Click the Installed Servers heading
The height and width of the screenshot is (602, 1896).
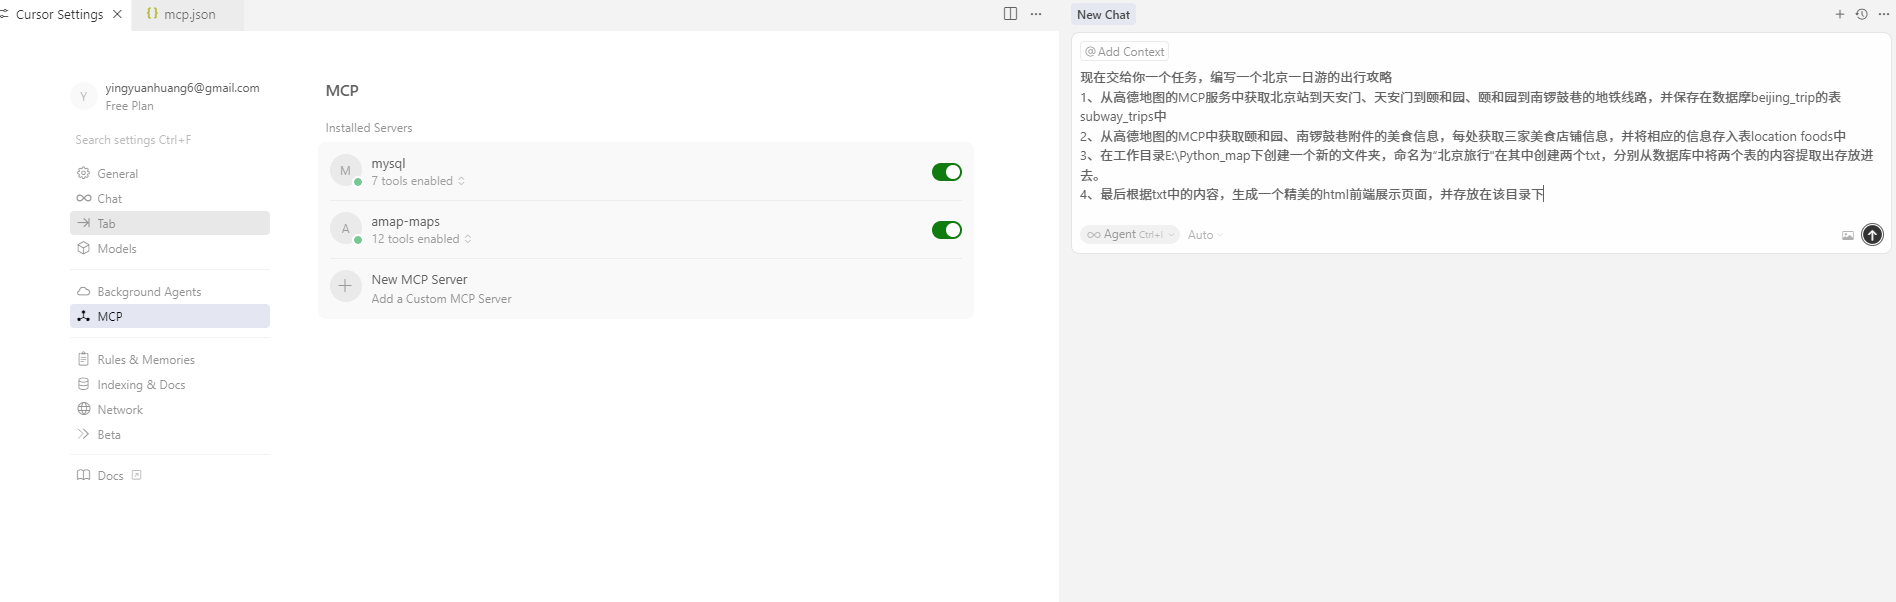click(x=369, y=128)
